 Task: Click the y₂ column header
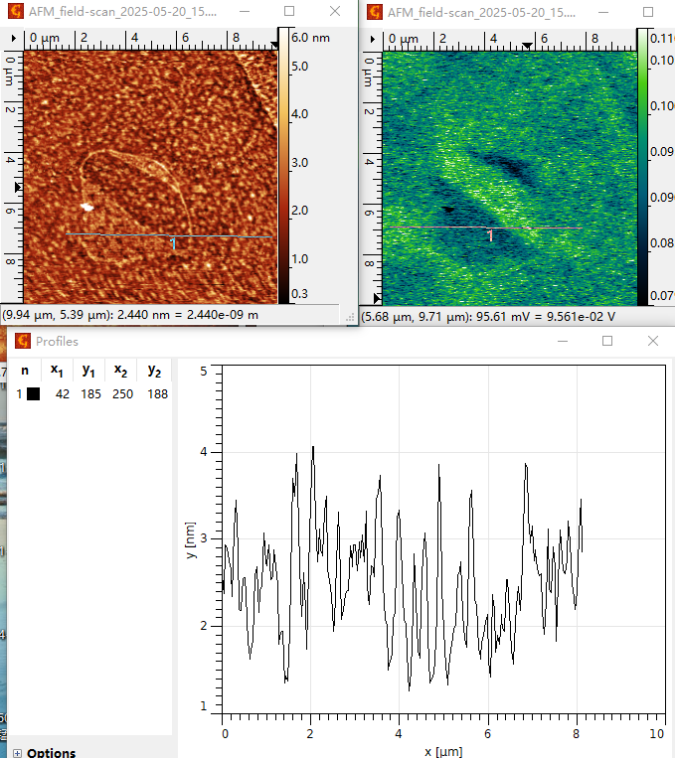click(x=153, y=370)
